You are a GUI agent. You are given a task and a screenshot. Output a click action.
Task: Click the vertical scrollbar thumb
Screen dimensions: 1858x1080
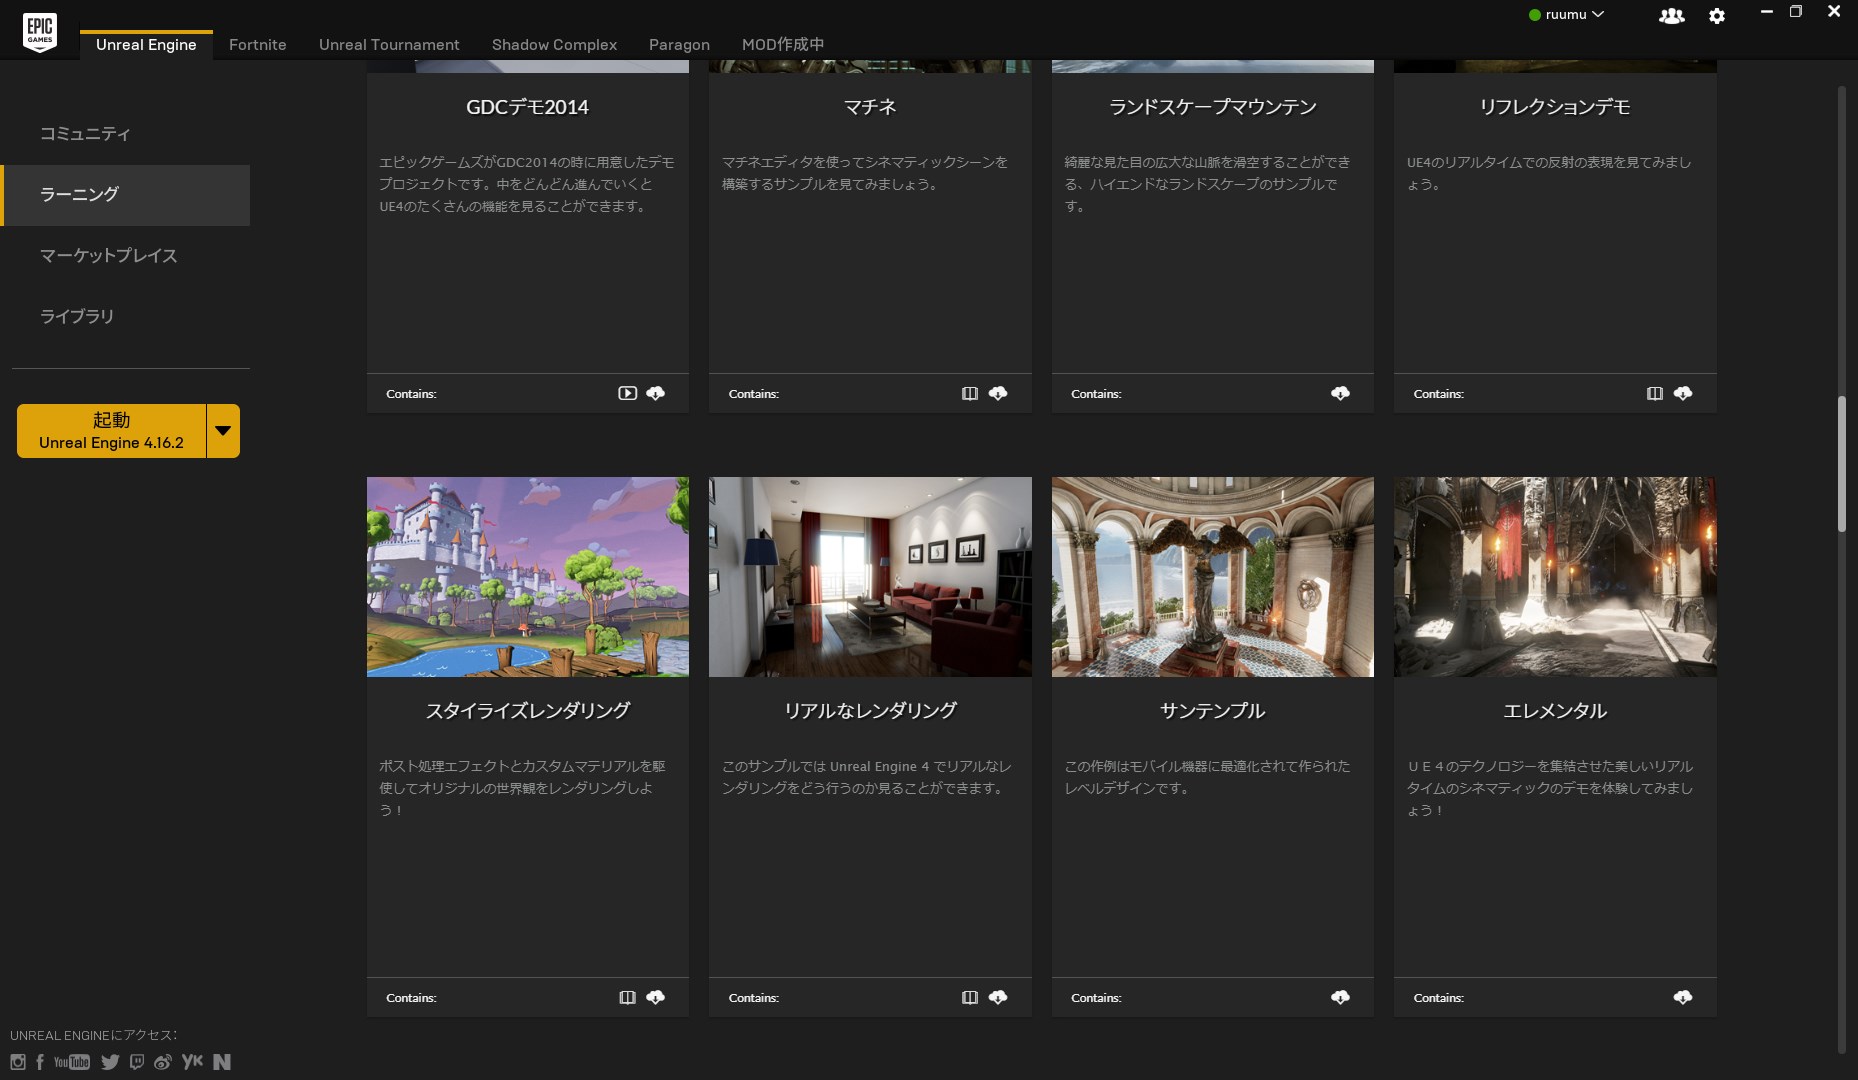click(x=1842, y=465)
